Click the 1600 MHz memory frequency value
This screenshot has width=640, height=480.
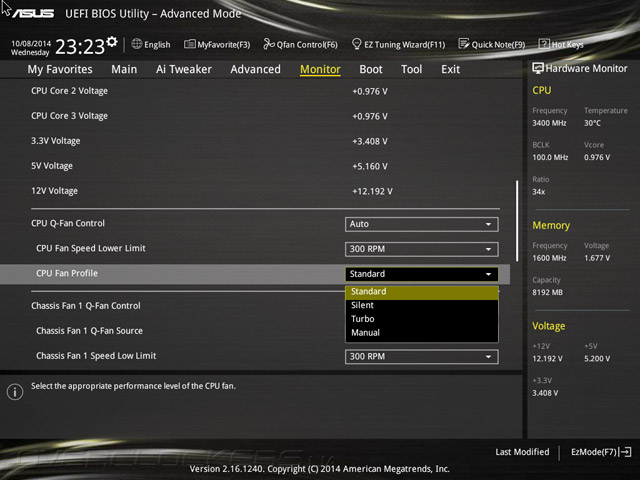[549, 258]
